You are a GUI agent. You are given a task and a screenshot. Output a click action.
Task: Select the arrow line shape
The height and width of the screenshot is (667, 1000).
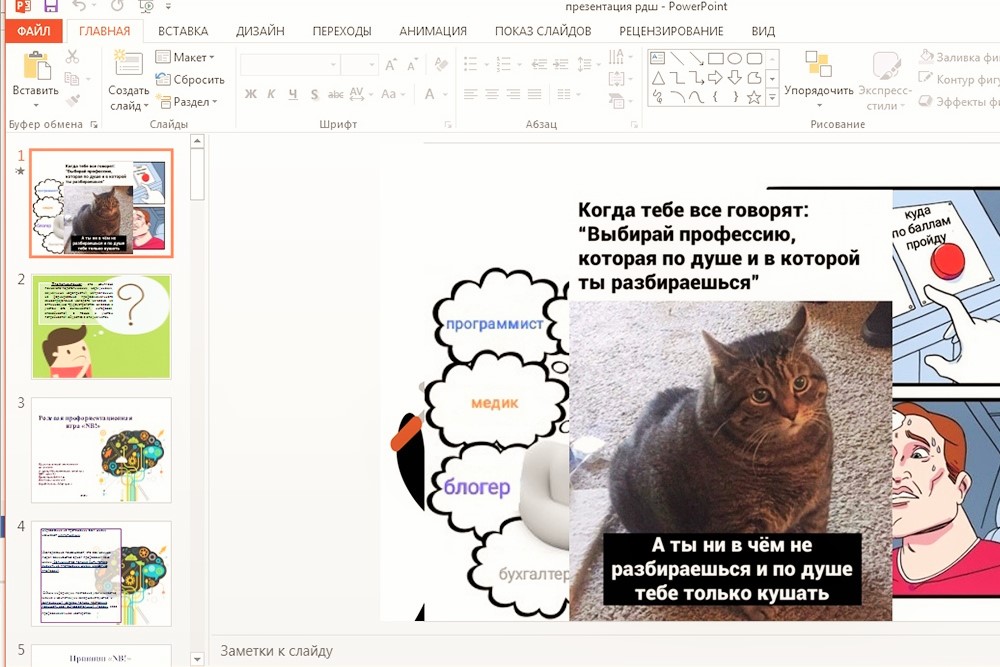[696, 59]
